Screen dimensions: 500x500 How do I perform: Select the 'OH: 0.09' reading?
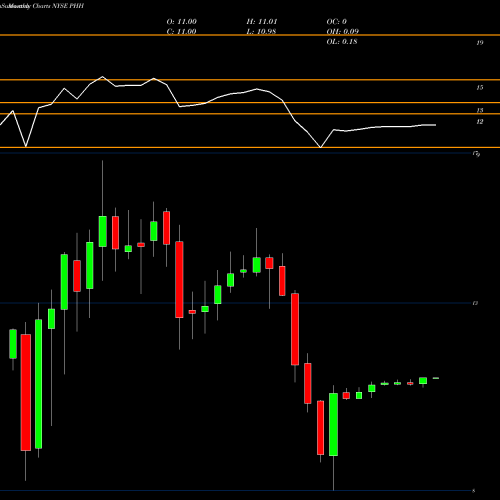pyautogui.click(x=343, y=31)
